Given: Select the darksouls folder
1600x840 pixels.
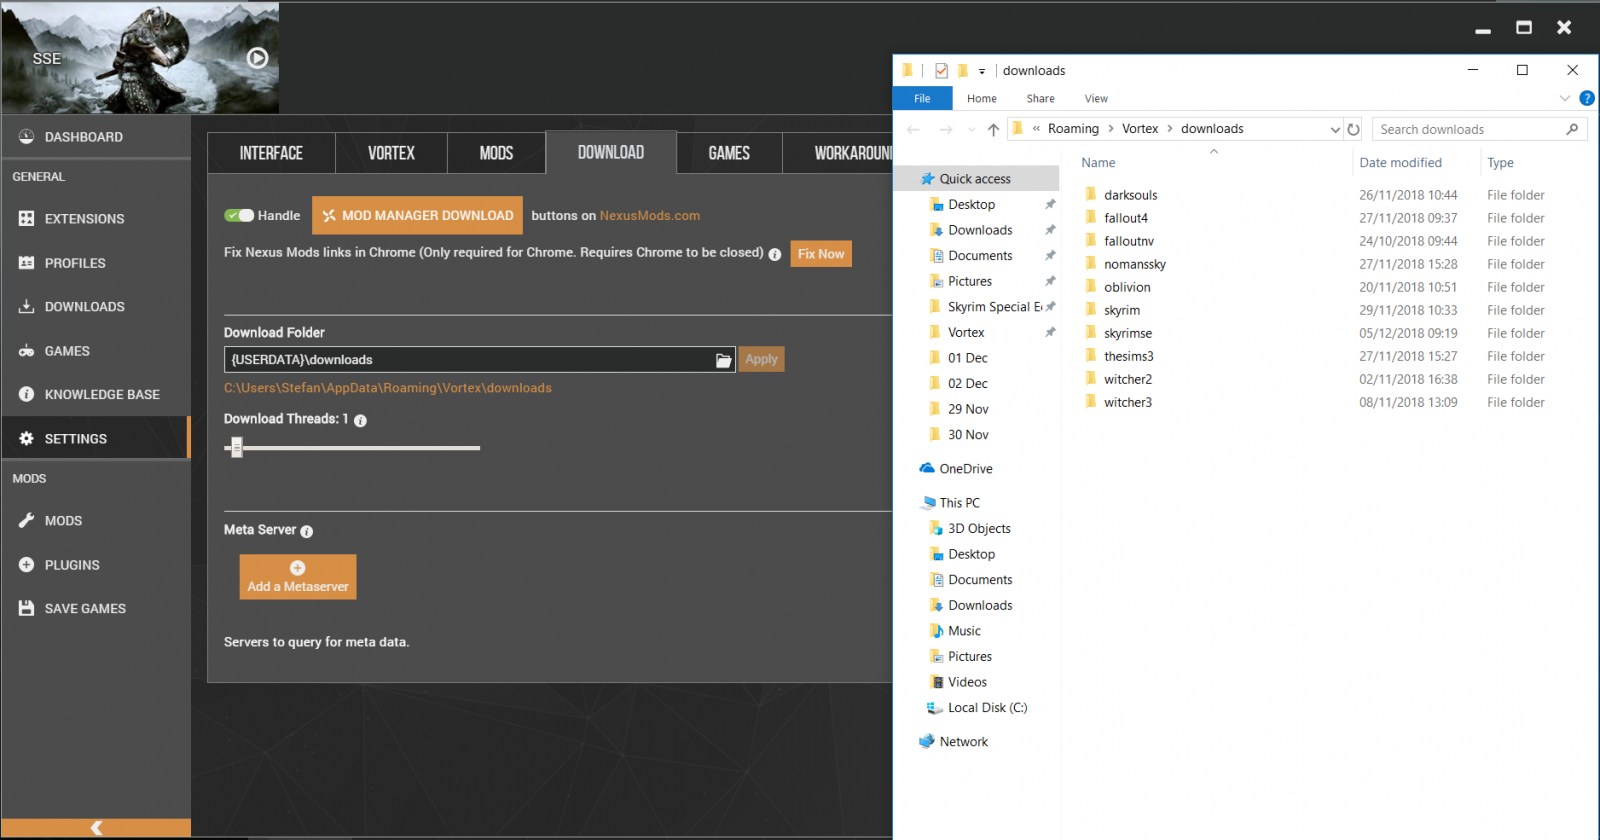Looking at the screenshot, I should click(x=1131, y=195).
